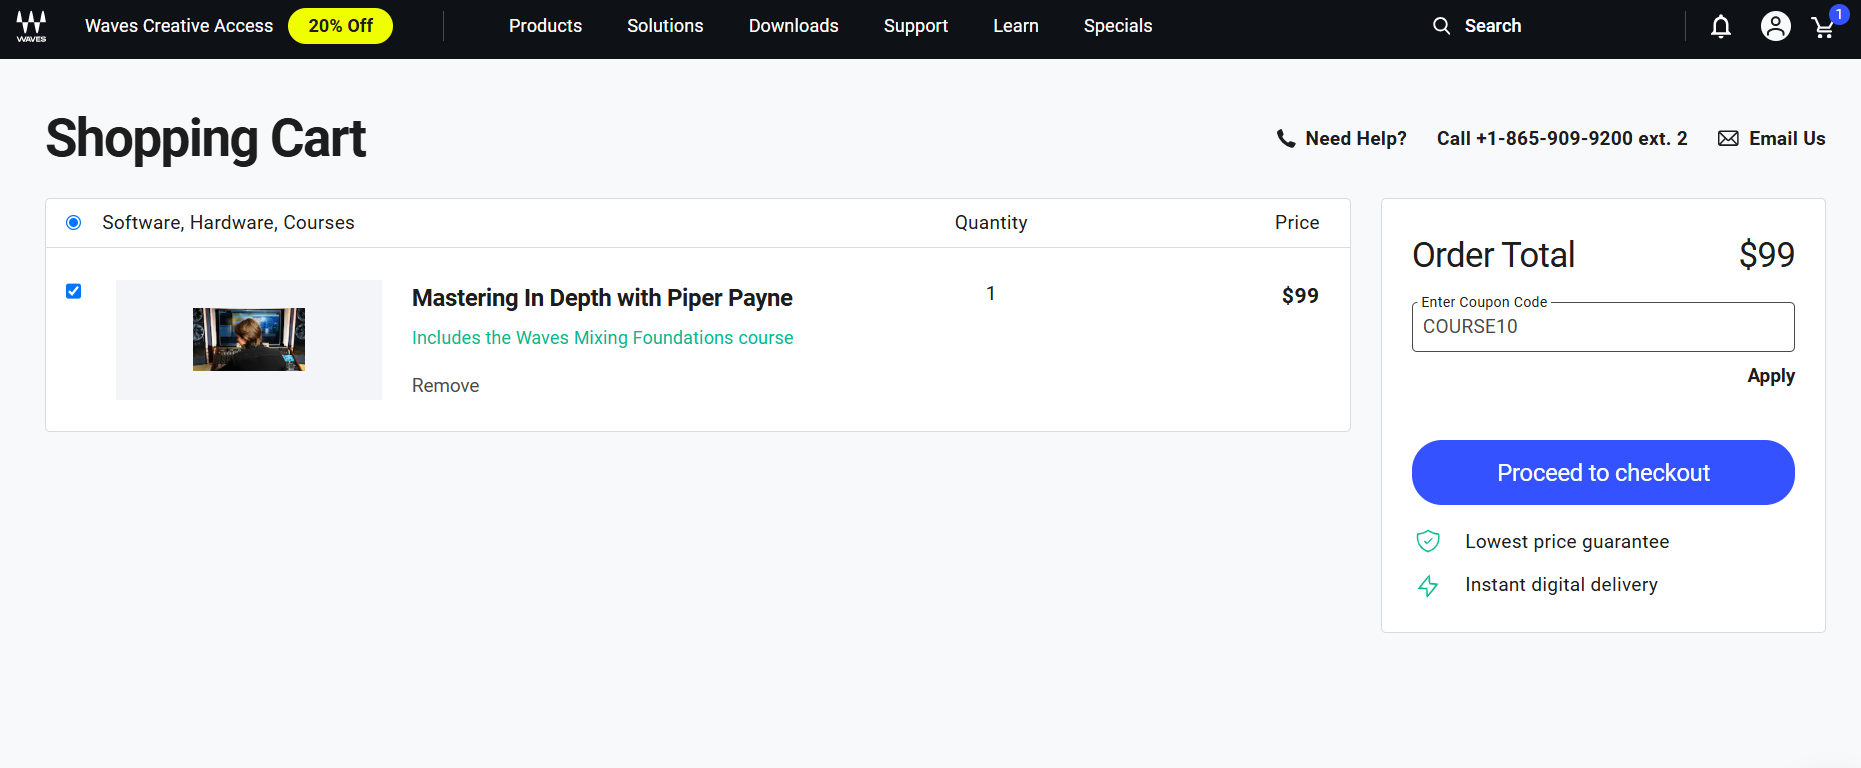Click the lightning bolt delivery icon
Screen dimensions: 1861x768
point(1428,586)
